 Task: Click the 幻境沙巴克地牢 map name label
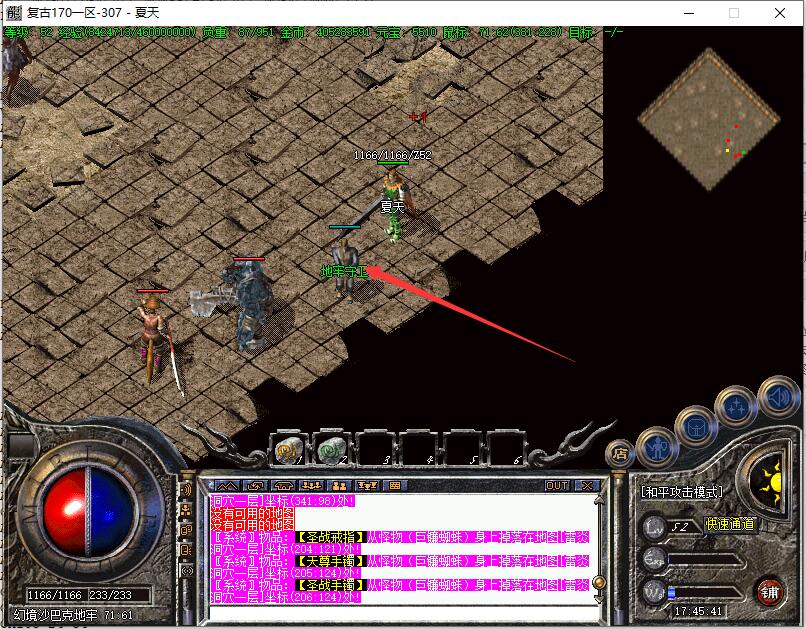(x=56, y=615)
